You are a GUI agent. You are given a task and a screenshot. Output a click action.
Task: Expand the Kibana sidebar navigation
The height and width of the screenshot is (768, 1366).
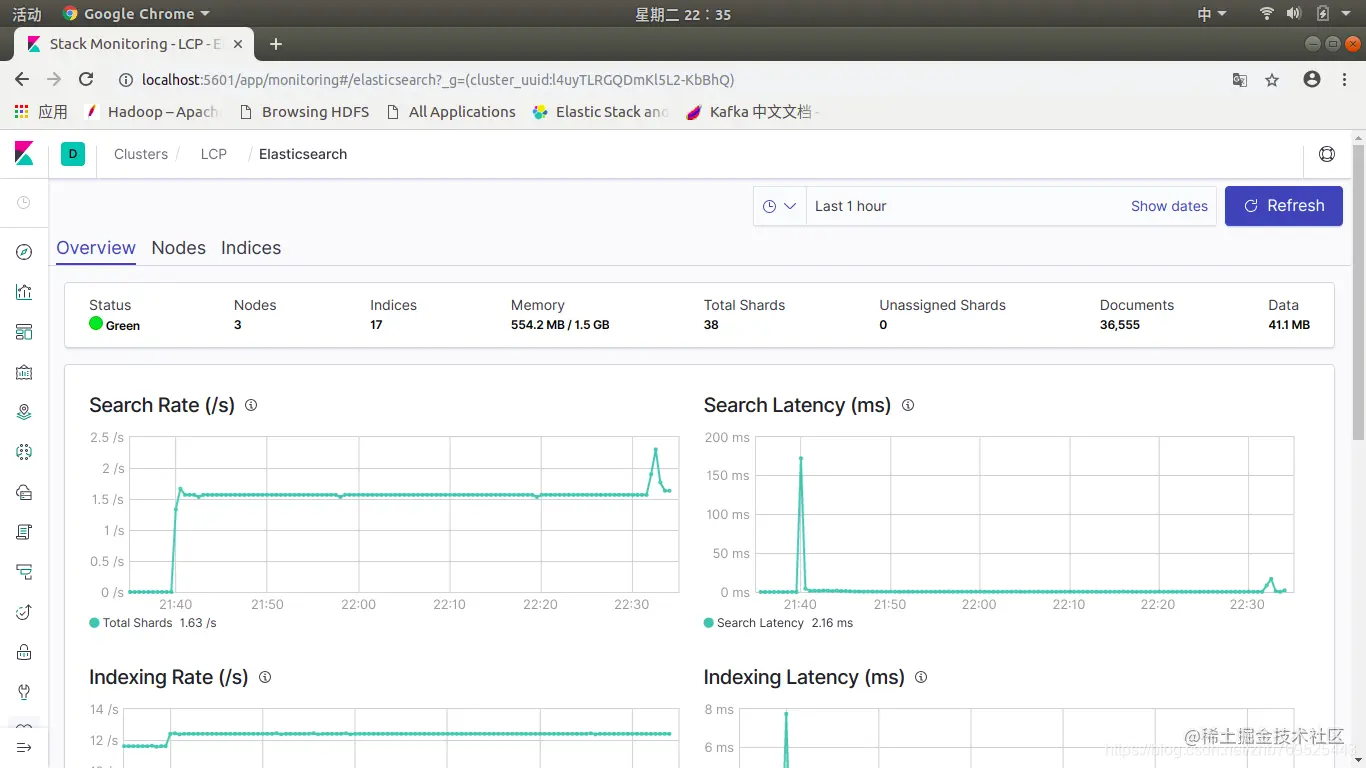click(24, 748)
